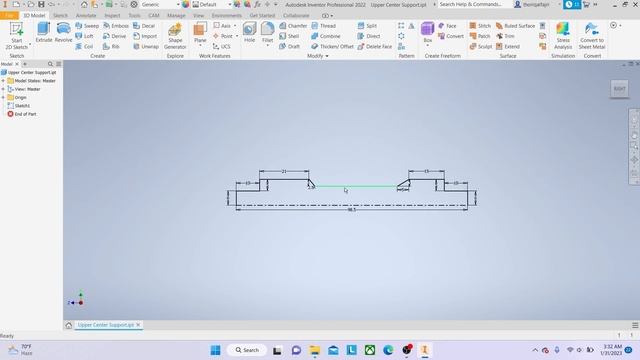Click Thicken/Offset tool
The height and width of the screenshot is (360, 640).
point(332,47)
